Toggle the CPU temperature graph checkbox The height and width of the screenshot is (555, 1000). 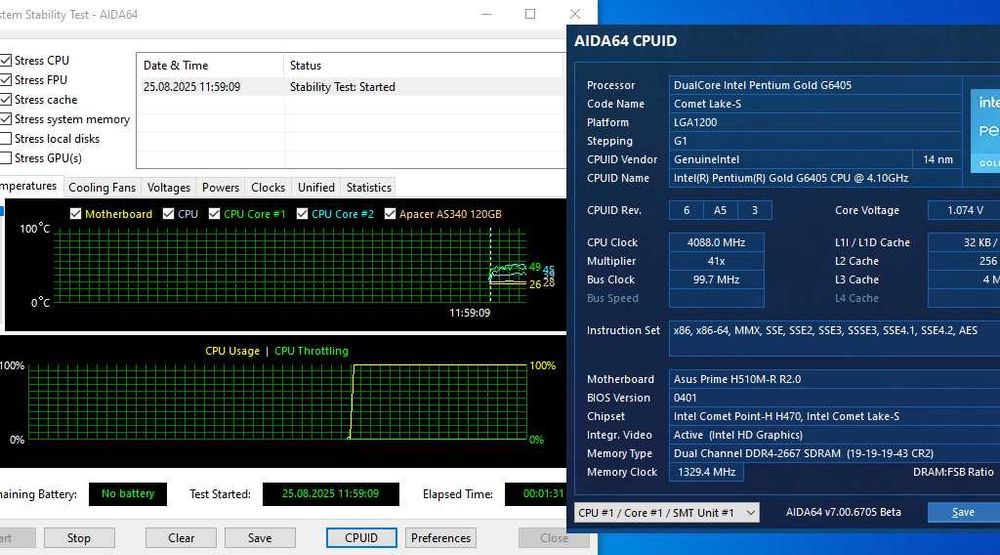[168, 214]
